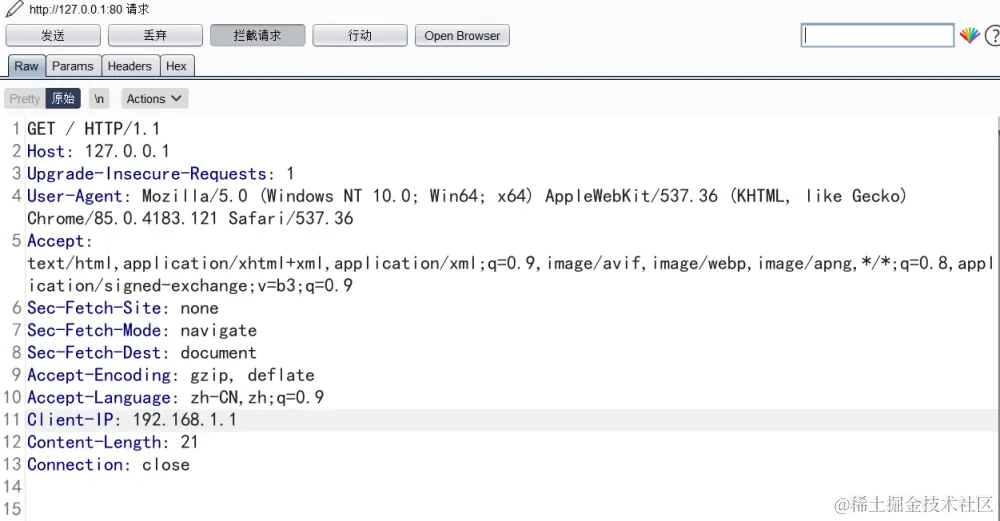Image resolution: width=1000 pixels, height=521 pixels.
Task: Open the 行动 (Action) menu button
Action: click(360, 36)
